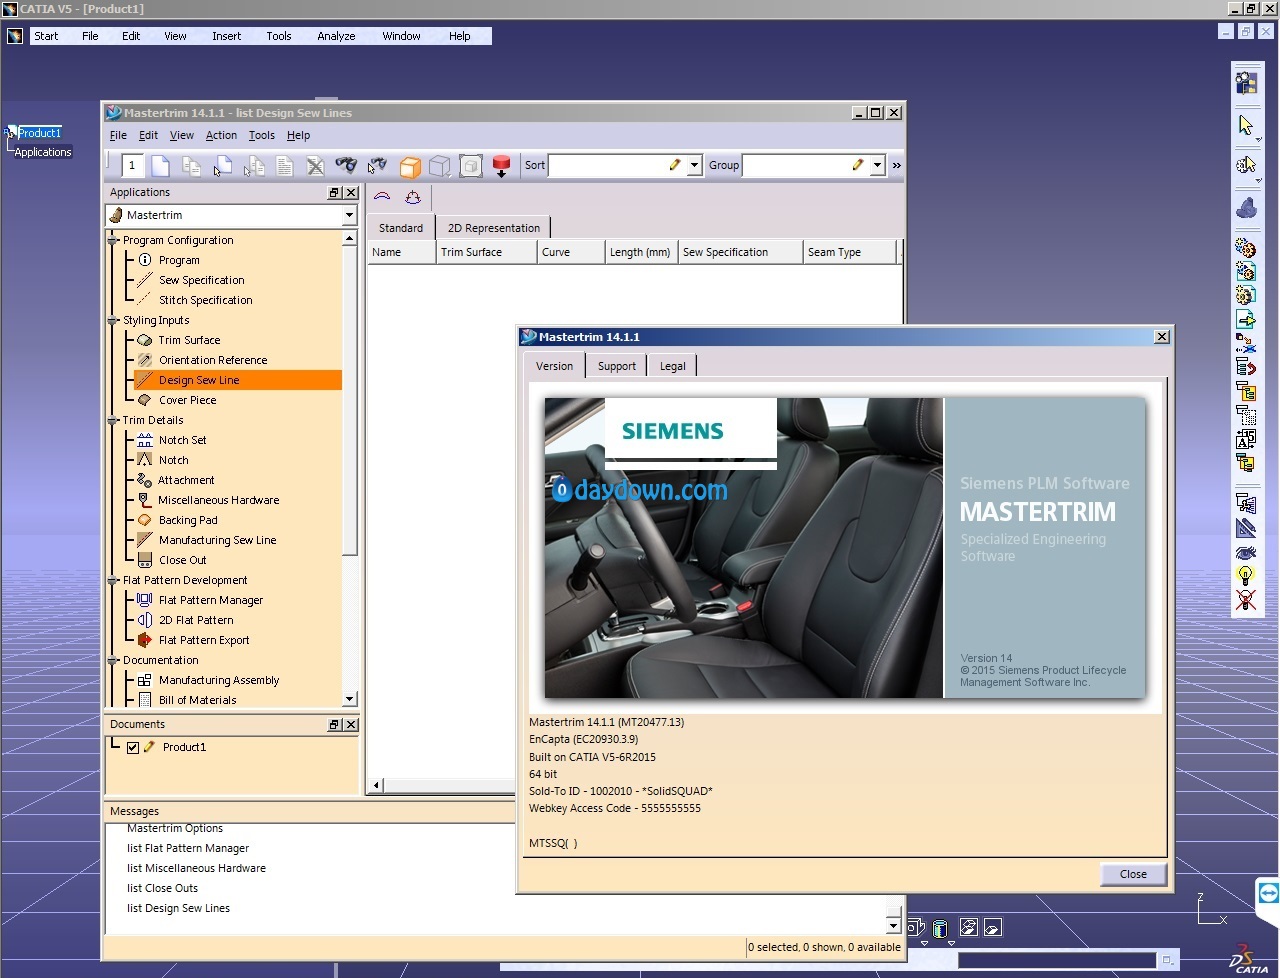
Task: Click the CATIA workbench icon beside Start menu
Action: coord(15,36)
